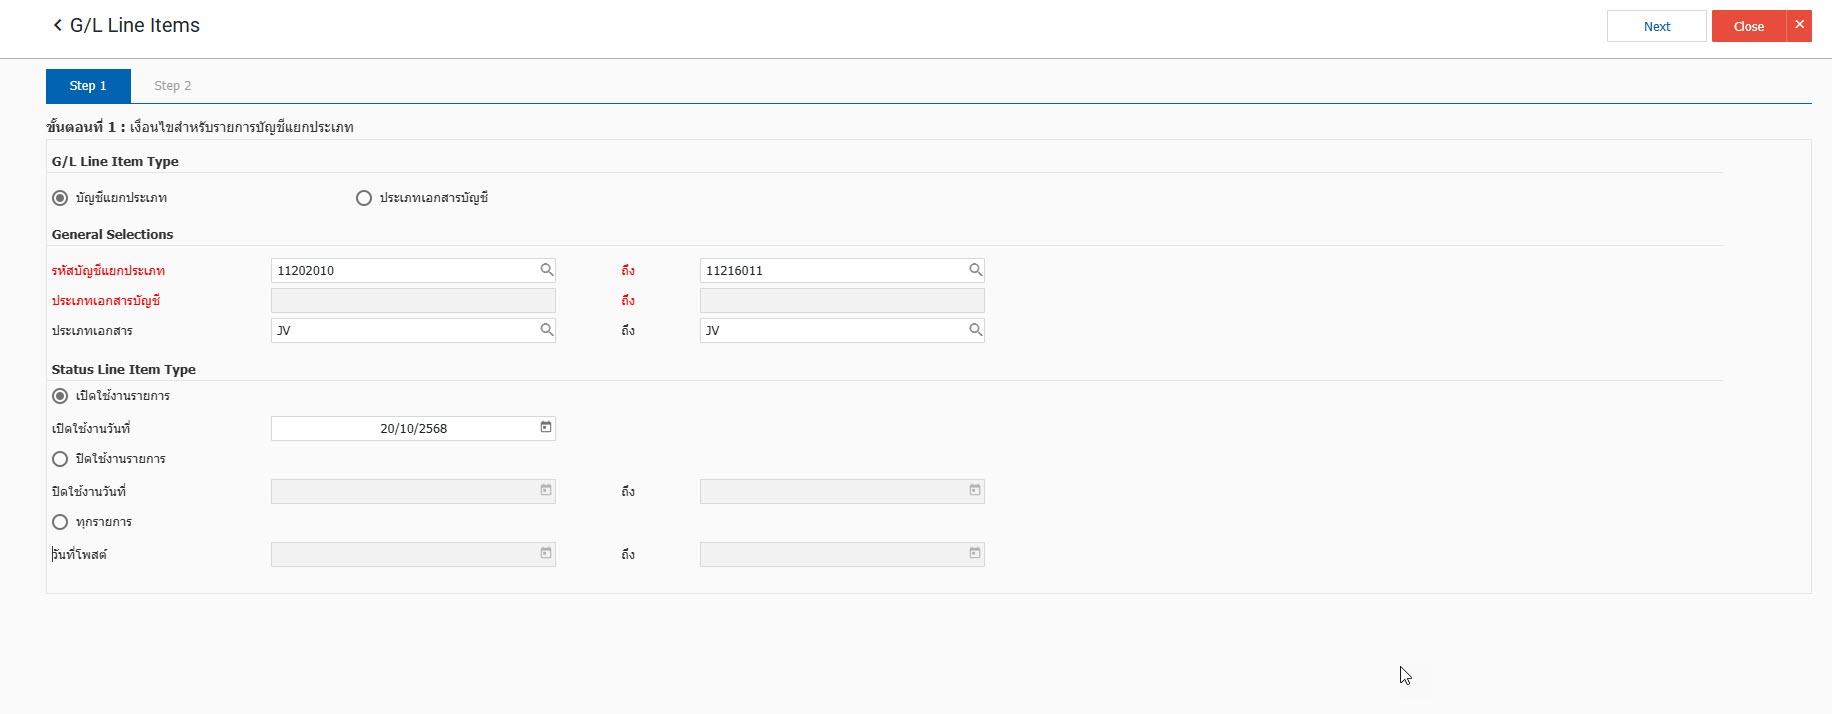Viewport: 1832px width, 714px height.
Task: Click the ending account code field containing 11216011
Action: [830, 271]
